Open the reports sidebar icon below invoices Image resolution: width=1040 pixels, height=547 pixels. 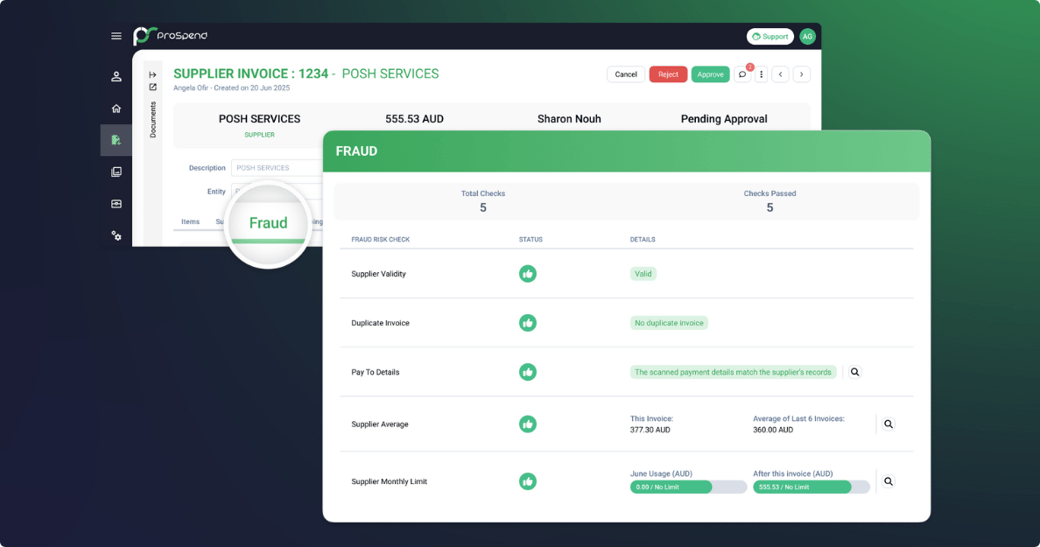[x=116, y=172]
